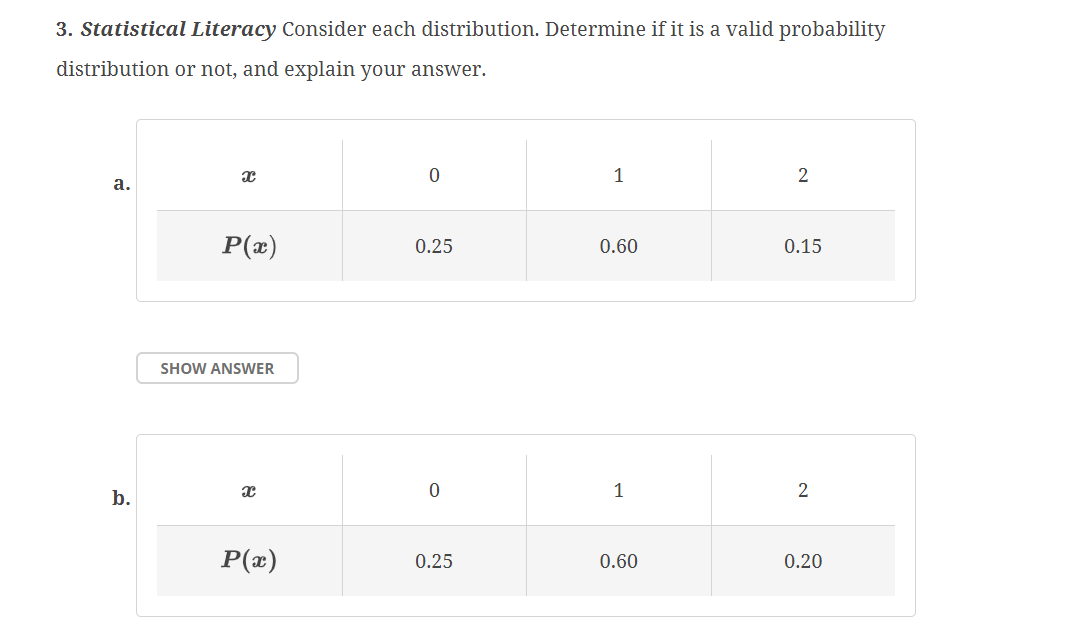Select the value 0.25 in table a
Viewport: 1073px width, 643px height.
[433, 246]
